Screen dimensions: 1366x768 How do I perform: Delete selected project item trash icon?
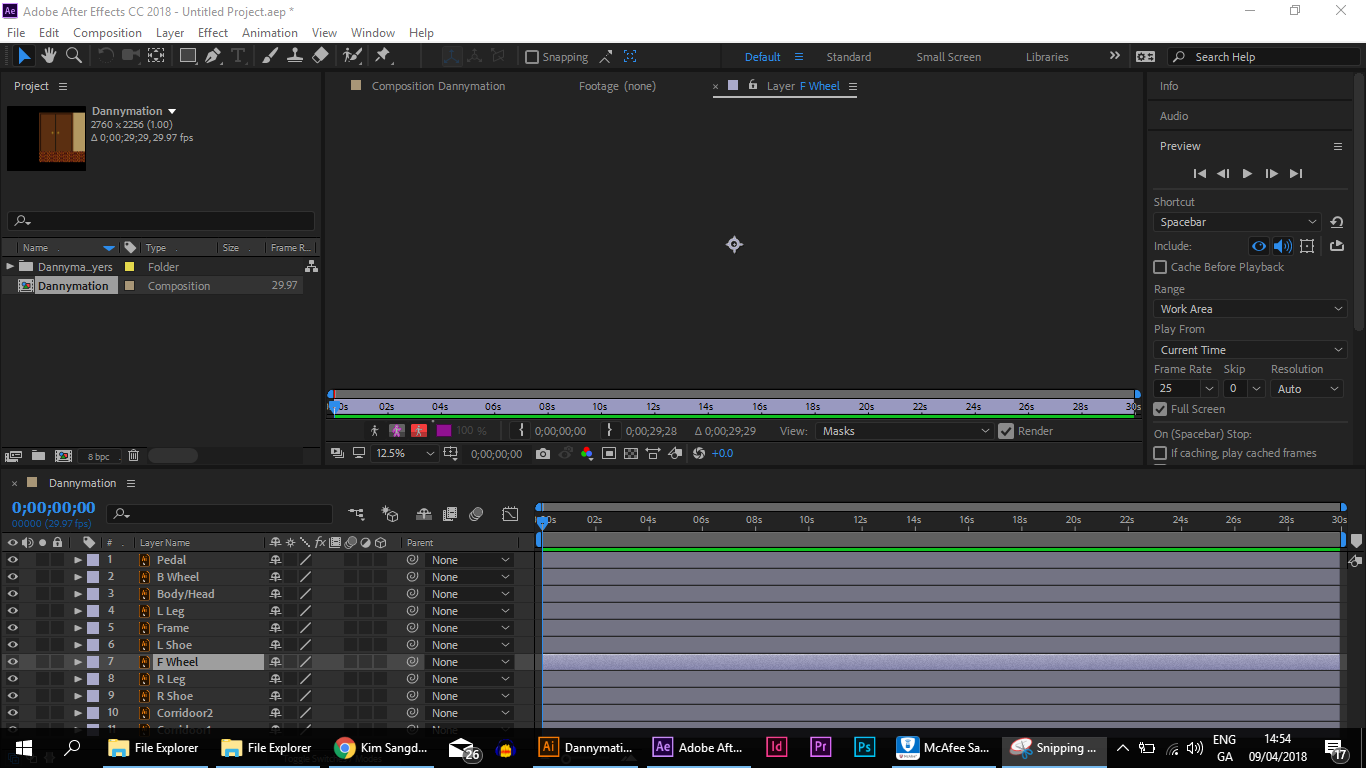point(133,455)
